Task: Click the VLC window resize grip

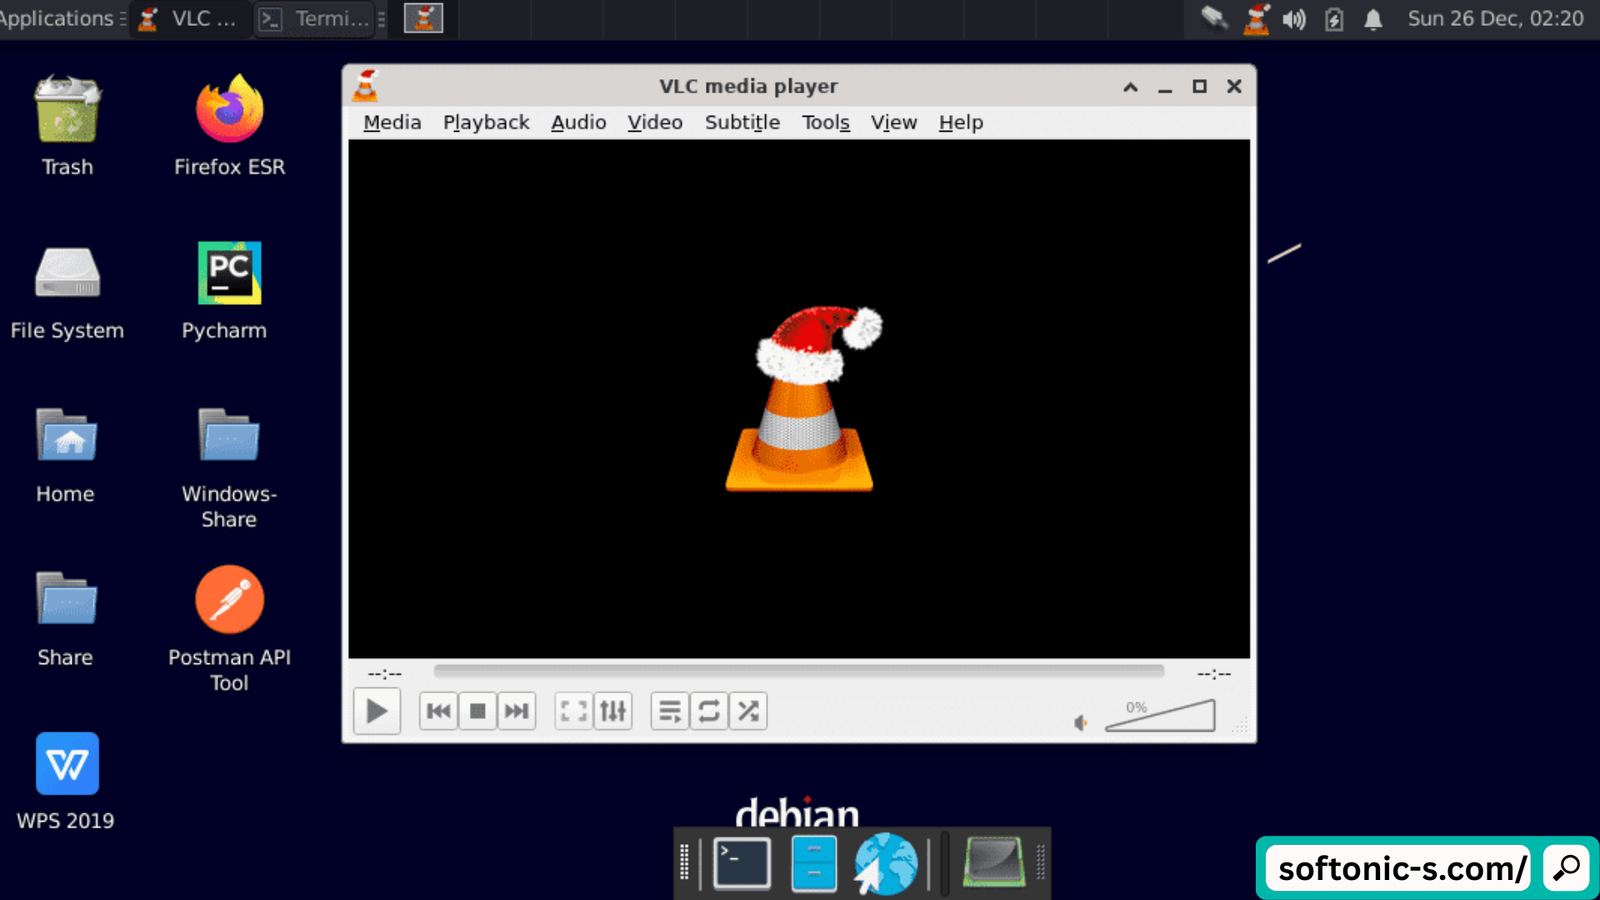Action: [1240, 727]
